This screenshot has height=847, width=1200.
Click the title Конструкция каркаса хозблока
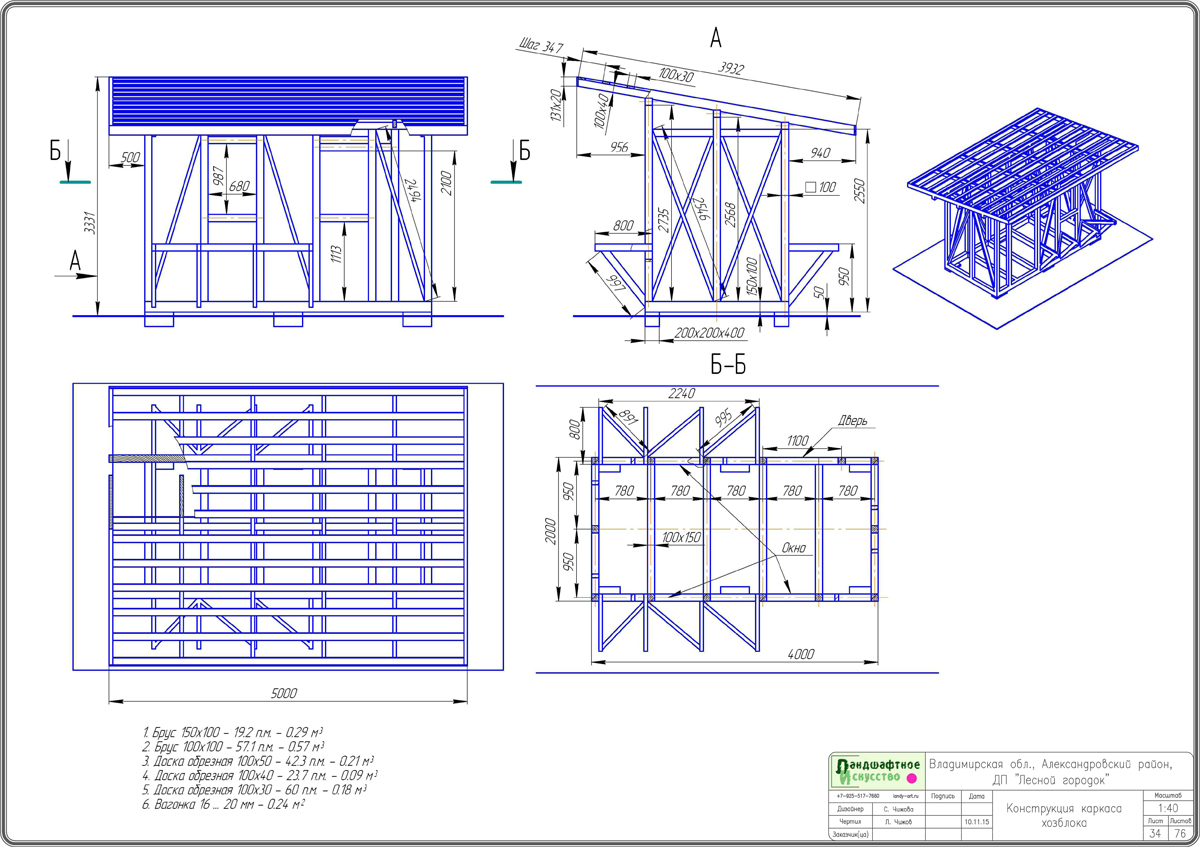(x=1064, y=815)
